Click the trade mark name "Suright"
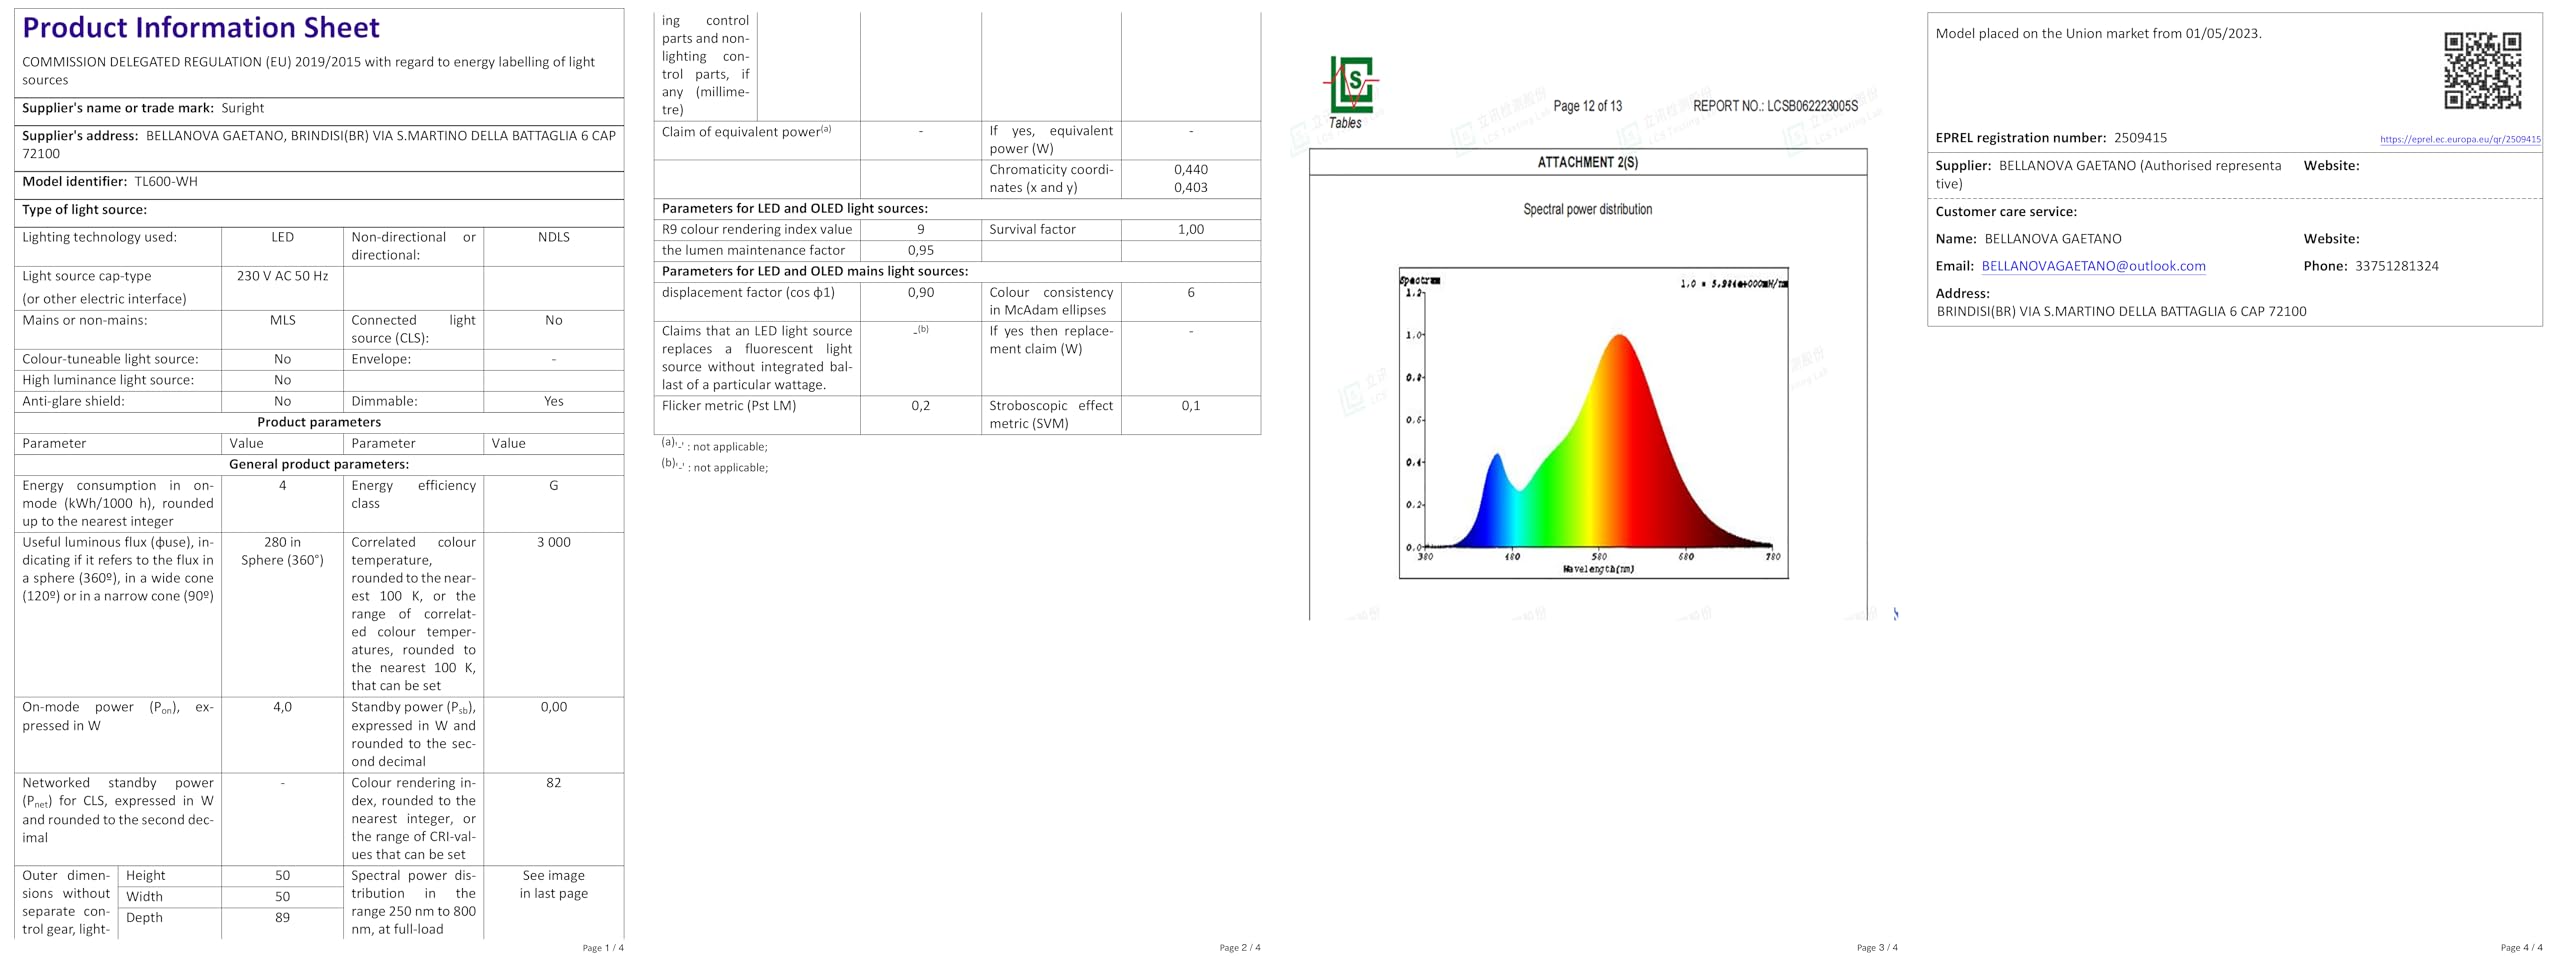 tap(242, 108)
